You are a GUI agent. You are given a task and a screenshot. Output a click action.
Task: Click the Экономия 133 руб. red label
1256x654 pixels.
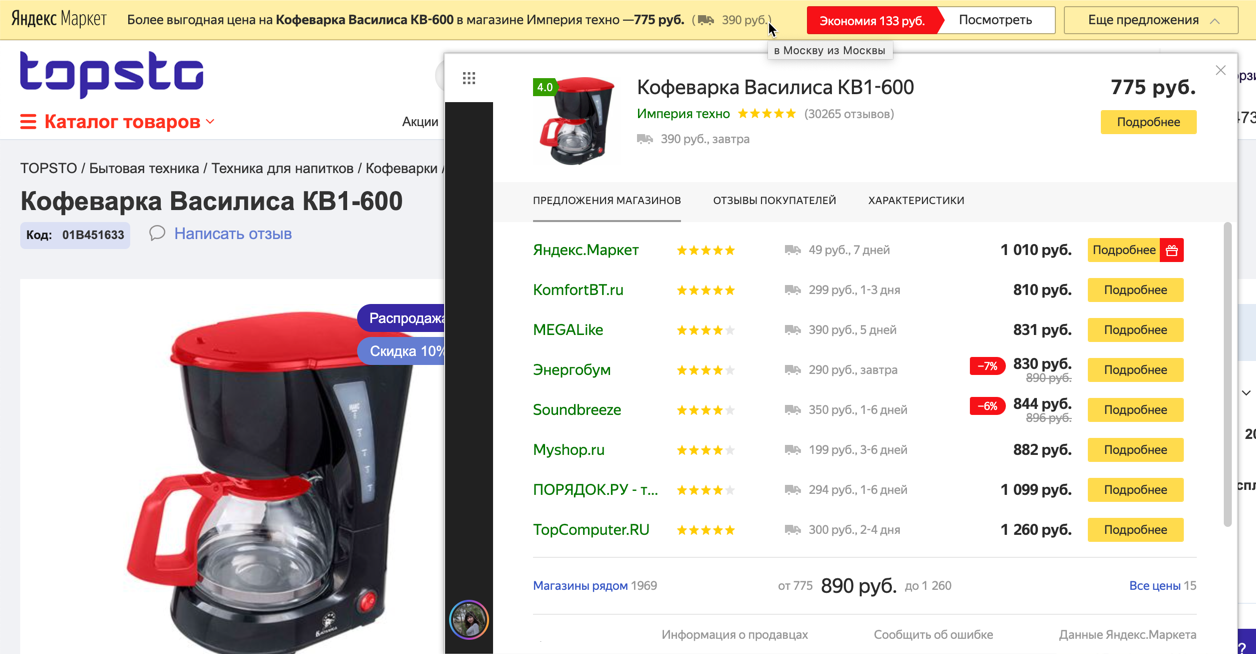coord(872,20)
